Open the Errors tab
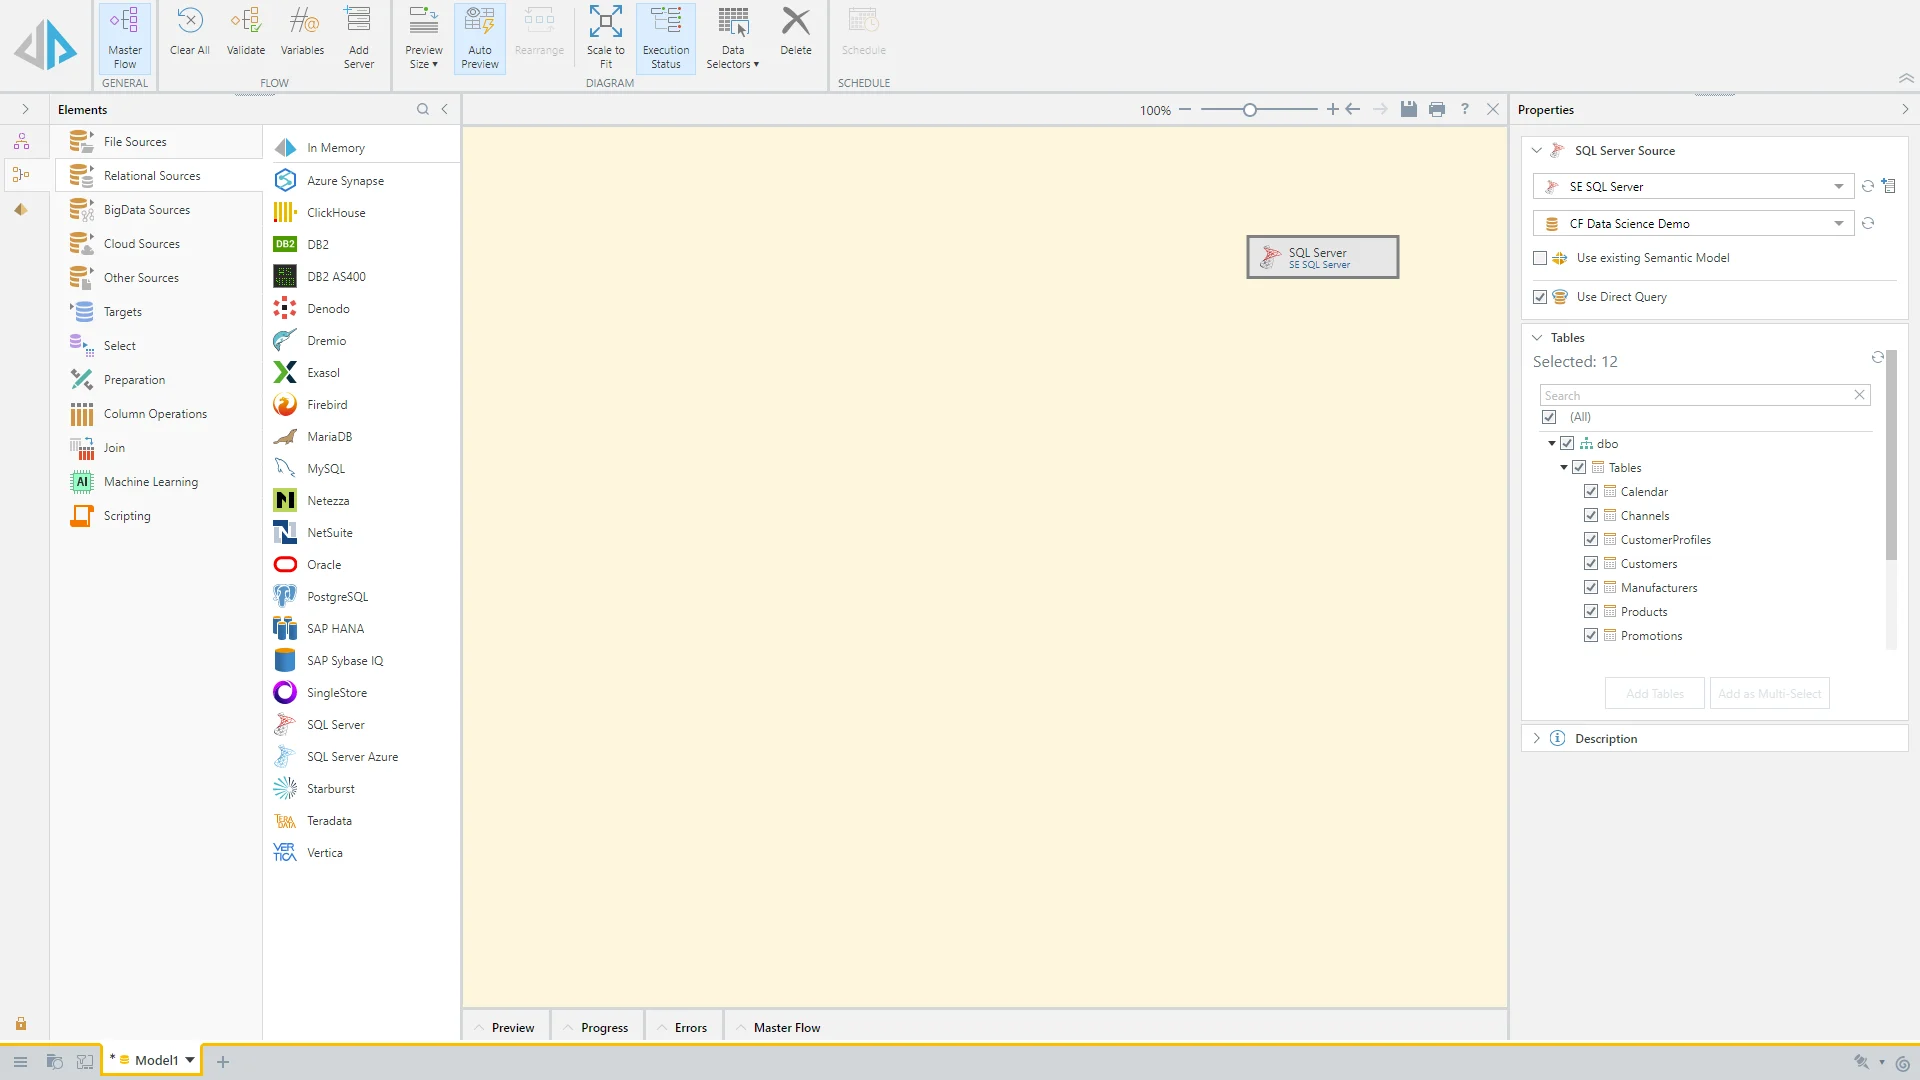The width and height of the screenshot is (1920, 1080). point(690,1028)
